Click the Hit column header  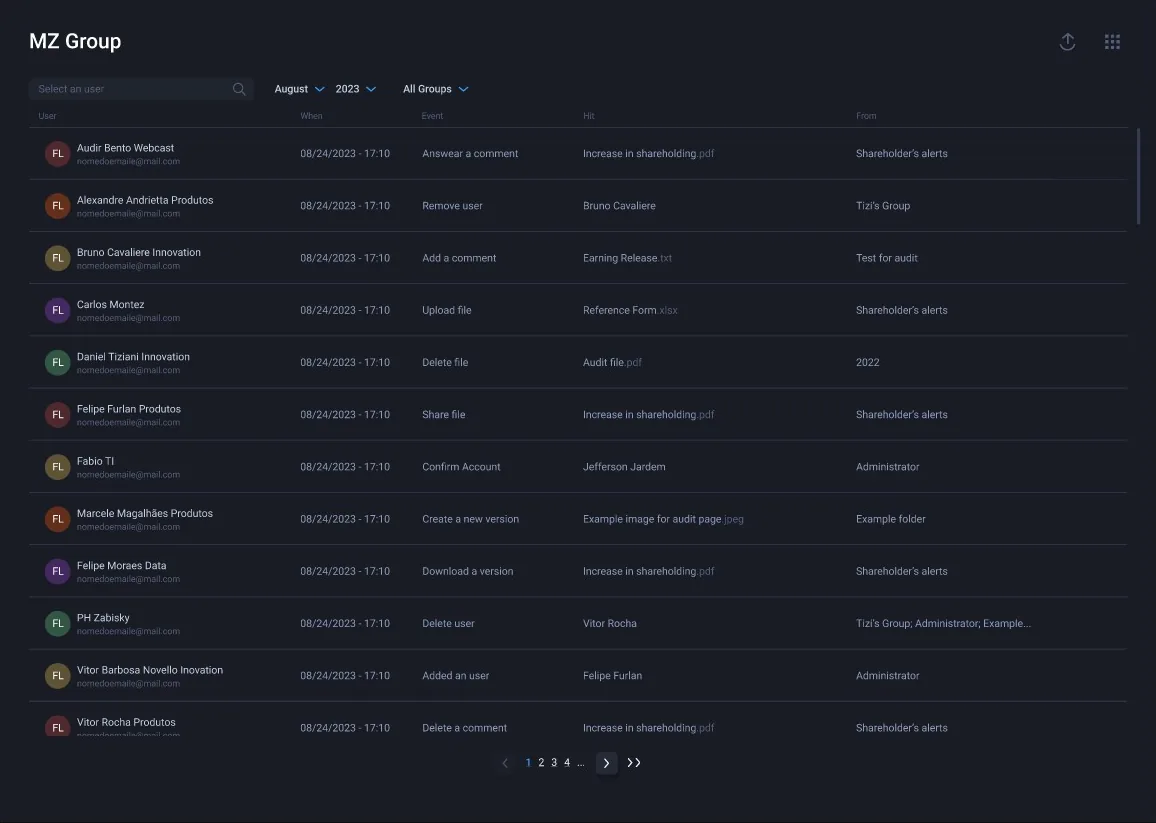coord(588,117)
